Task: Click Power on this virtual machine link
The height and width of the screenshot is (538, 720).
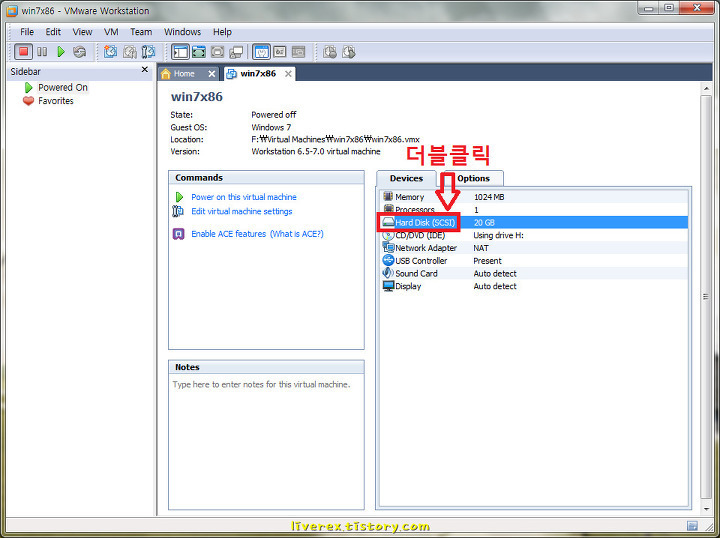Action: click(244, 196)
